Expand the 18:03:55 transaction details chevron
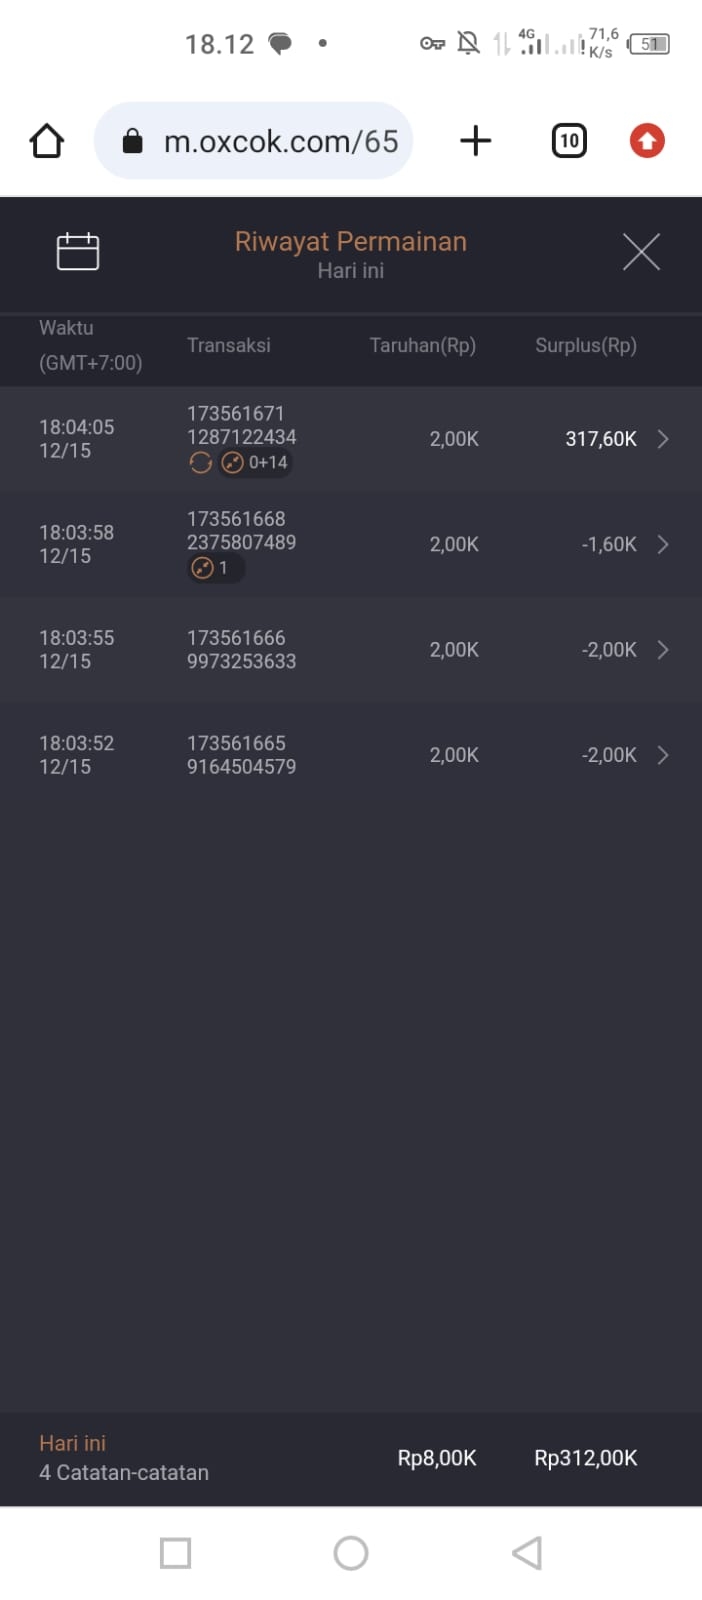Viewport: 702px width, 1600px height. pos(662,650)
